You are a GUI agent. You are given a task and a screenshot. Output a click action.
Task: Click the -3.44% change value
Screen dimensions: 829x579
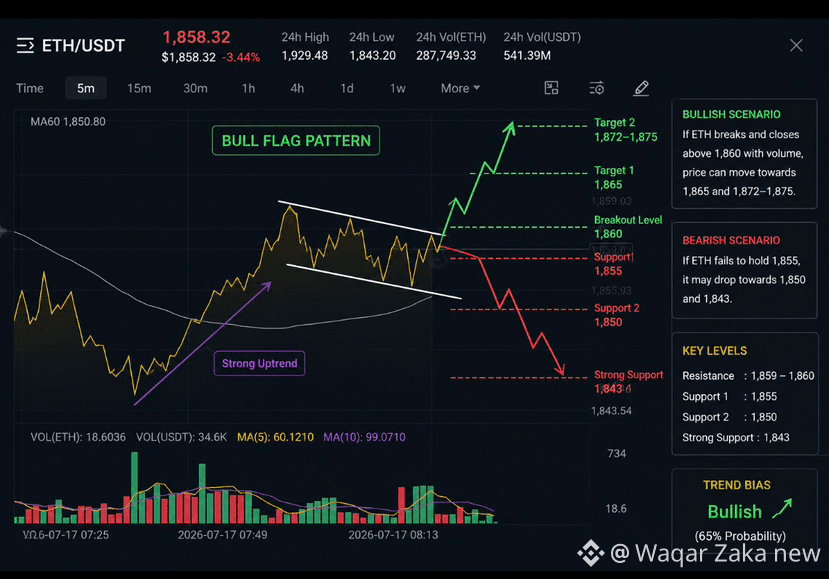(x=241, y=57)
